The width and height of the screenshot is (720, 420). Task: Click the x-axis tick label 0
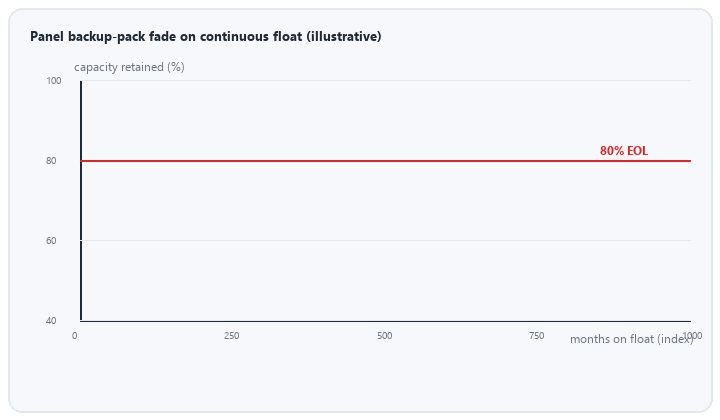pos(74,336)
